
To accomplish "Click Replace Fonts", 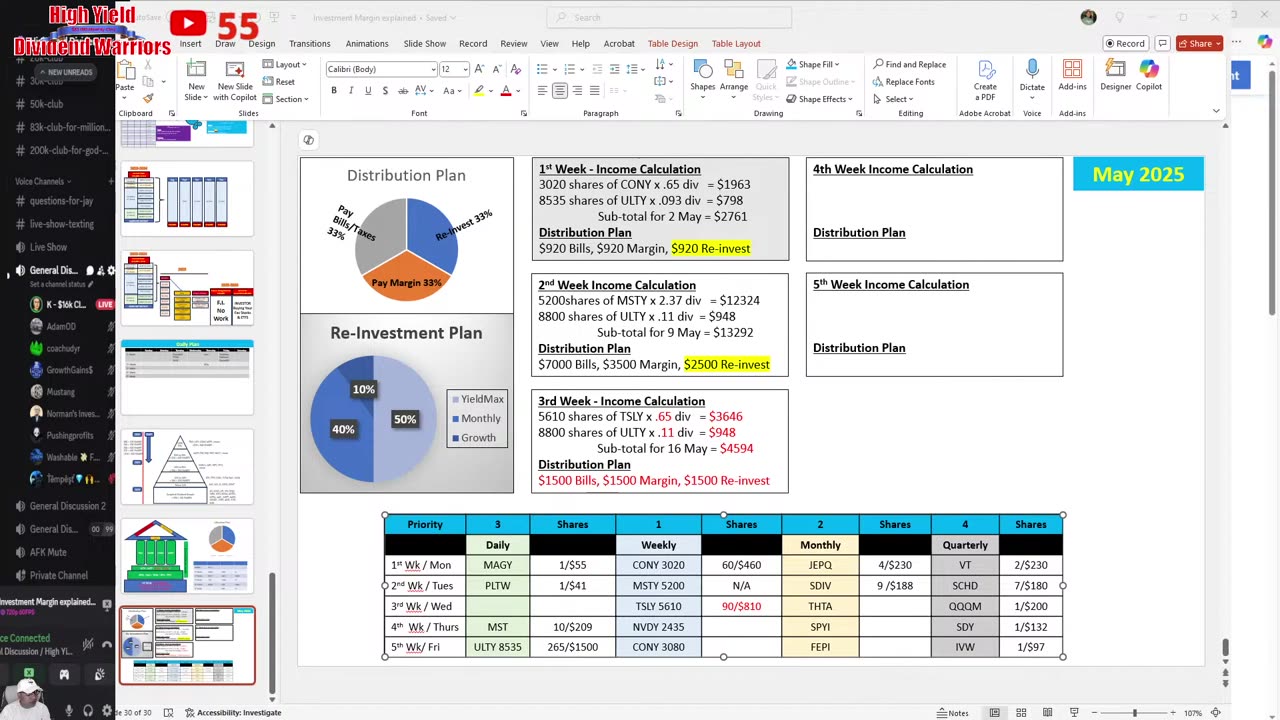I will (x=904, y=82).
